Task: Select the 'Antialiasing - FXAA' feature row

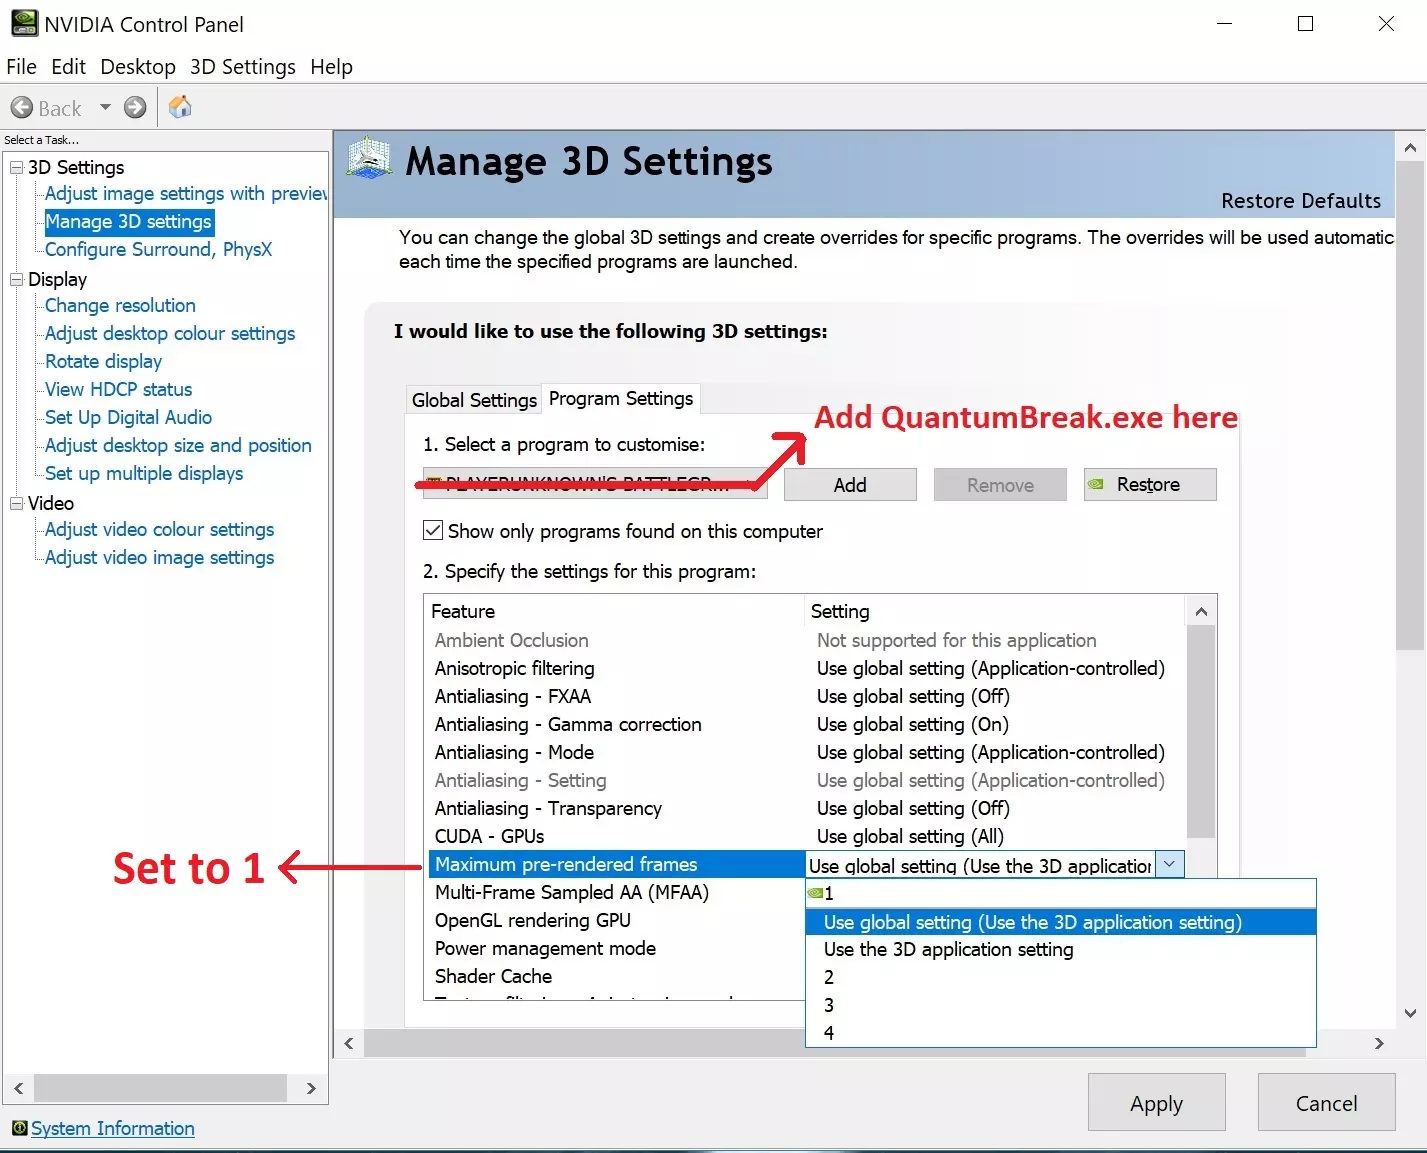Action: pyautogui.click(x=806, y=696)
